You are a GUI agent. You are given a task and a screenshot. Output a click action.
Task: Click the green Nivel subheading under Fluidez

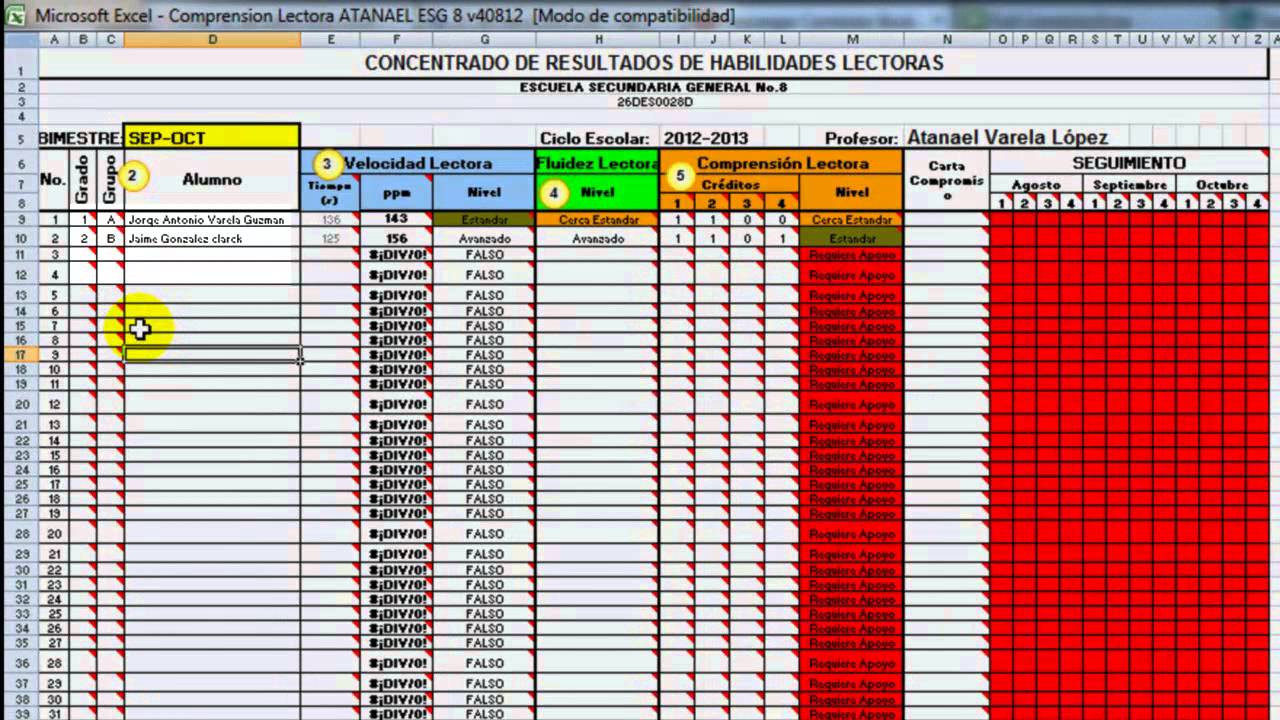[x=598, y=192]
